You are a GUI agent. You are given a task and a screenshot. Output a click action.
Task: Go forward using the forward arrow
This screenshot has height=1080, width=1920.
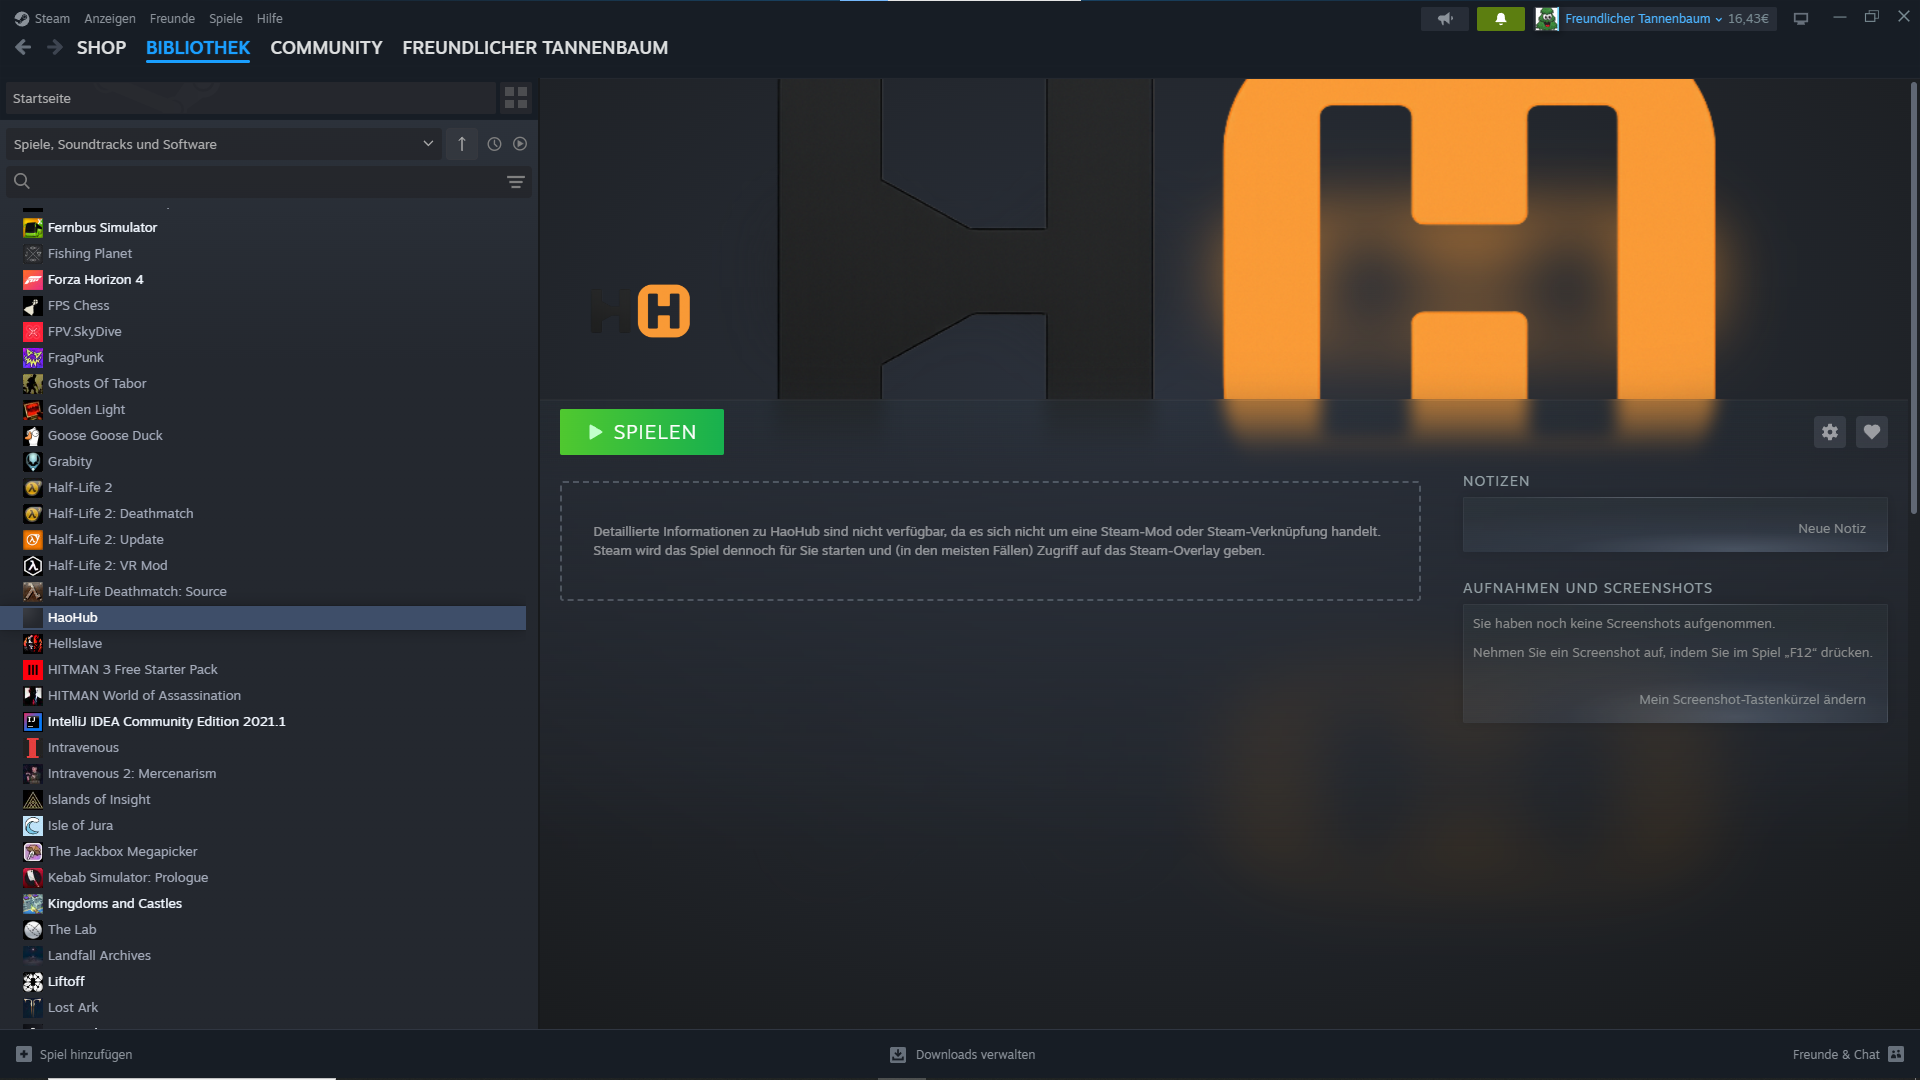coord(55,47)
